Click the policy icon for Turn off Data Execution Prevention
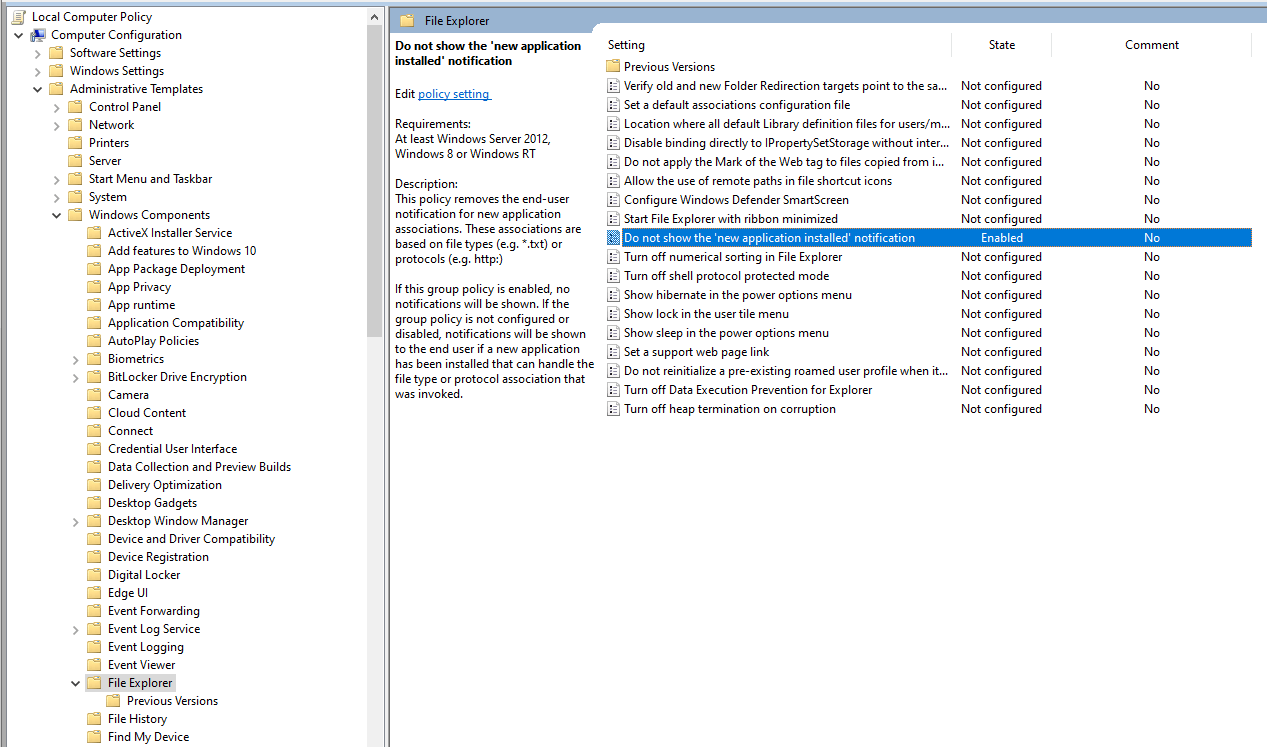Screen dimensions: 1267x747 tap(614, 390)
